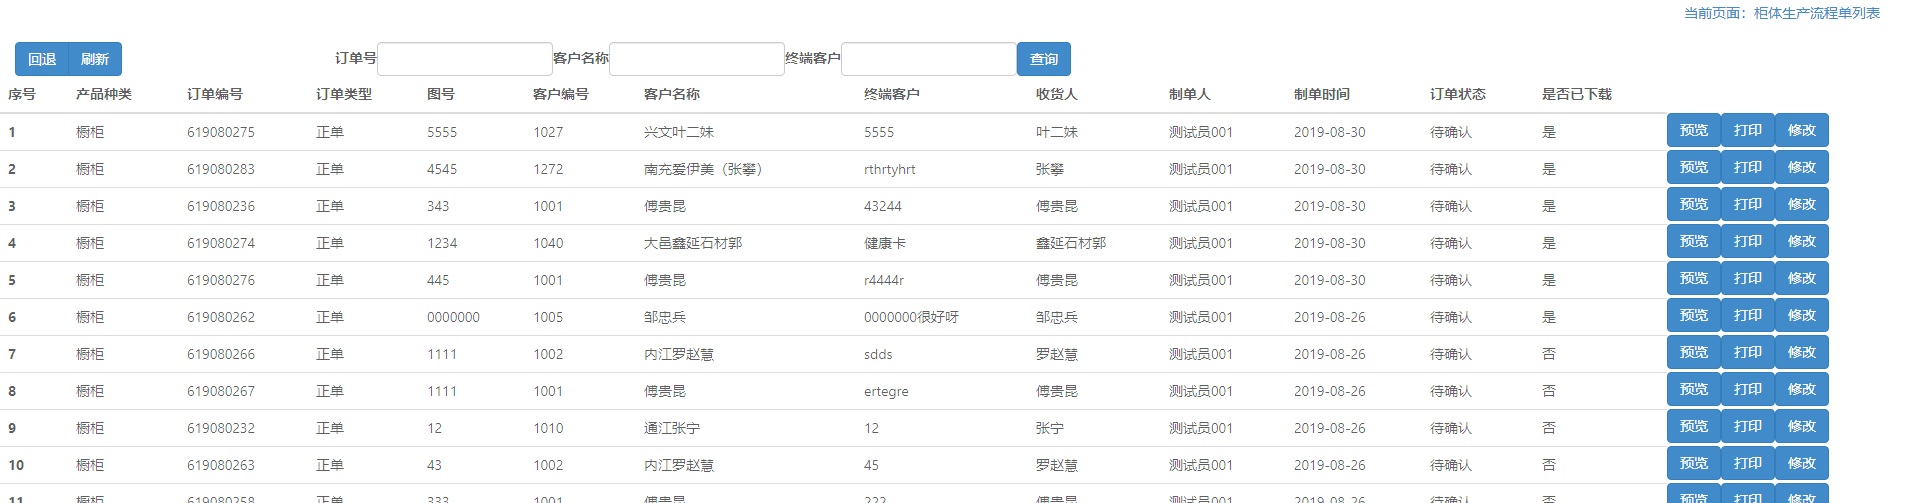Select receiver 叶二妹 cell
Image resolution: width=1919 pixels, height=503 pixels.
(x=1057, y=132)
